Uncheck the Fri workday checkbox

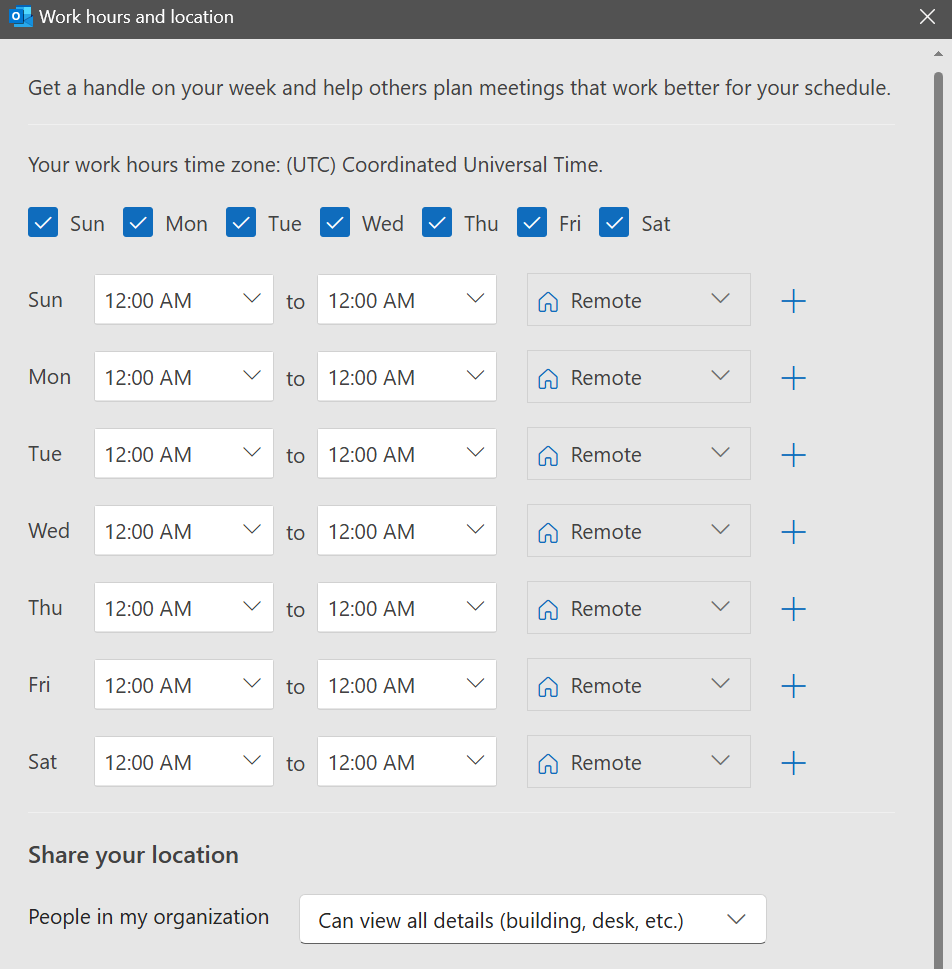click(x=532, y=222)
